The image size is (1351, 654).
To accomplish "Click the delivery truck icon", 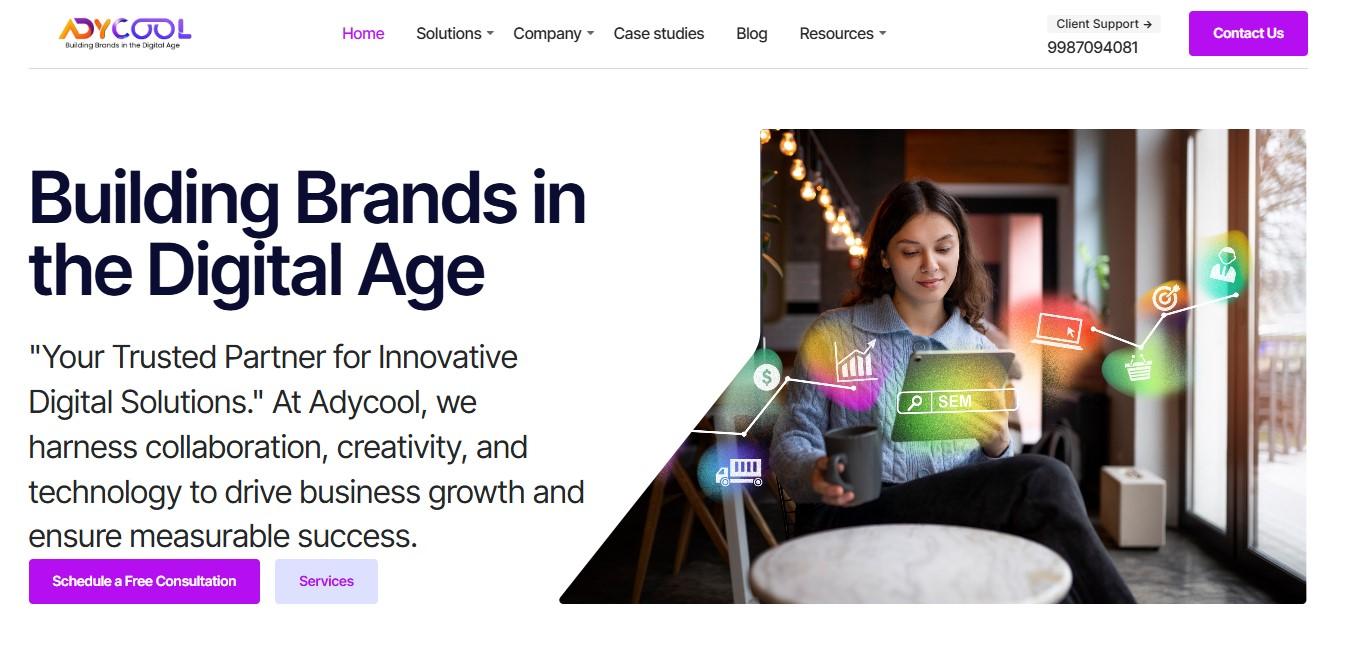I will point(739,472).
